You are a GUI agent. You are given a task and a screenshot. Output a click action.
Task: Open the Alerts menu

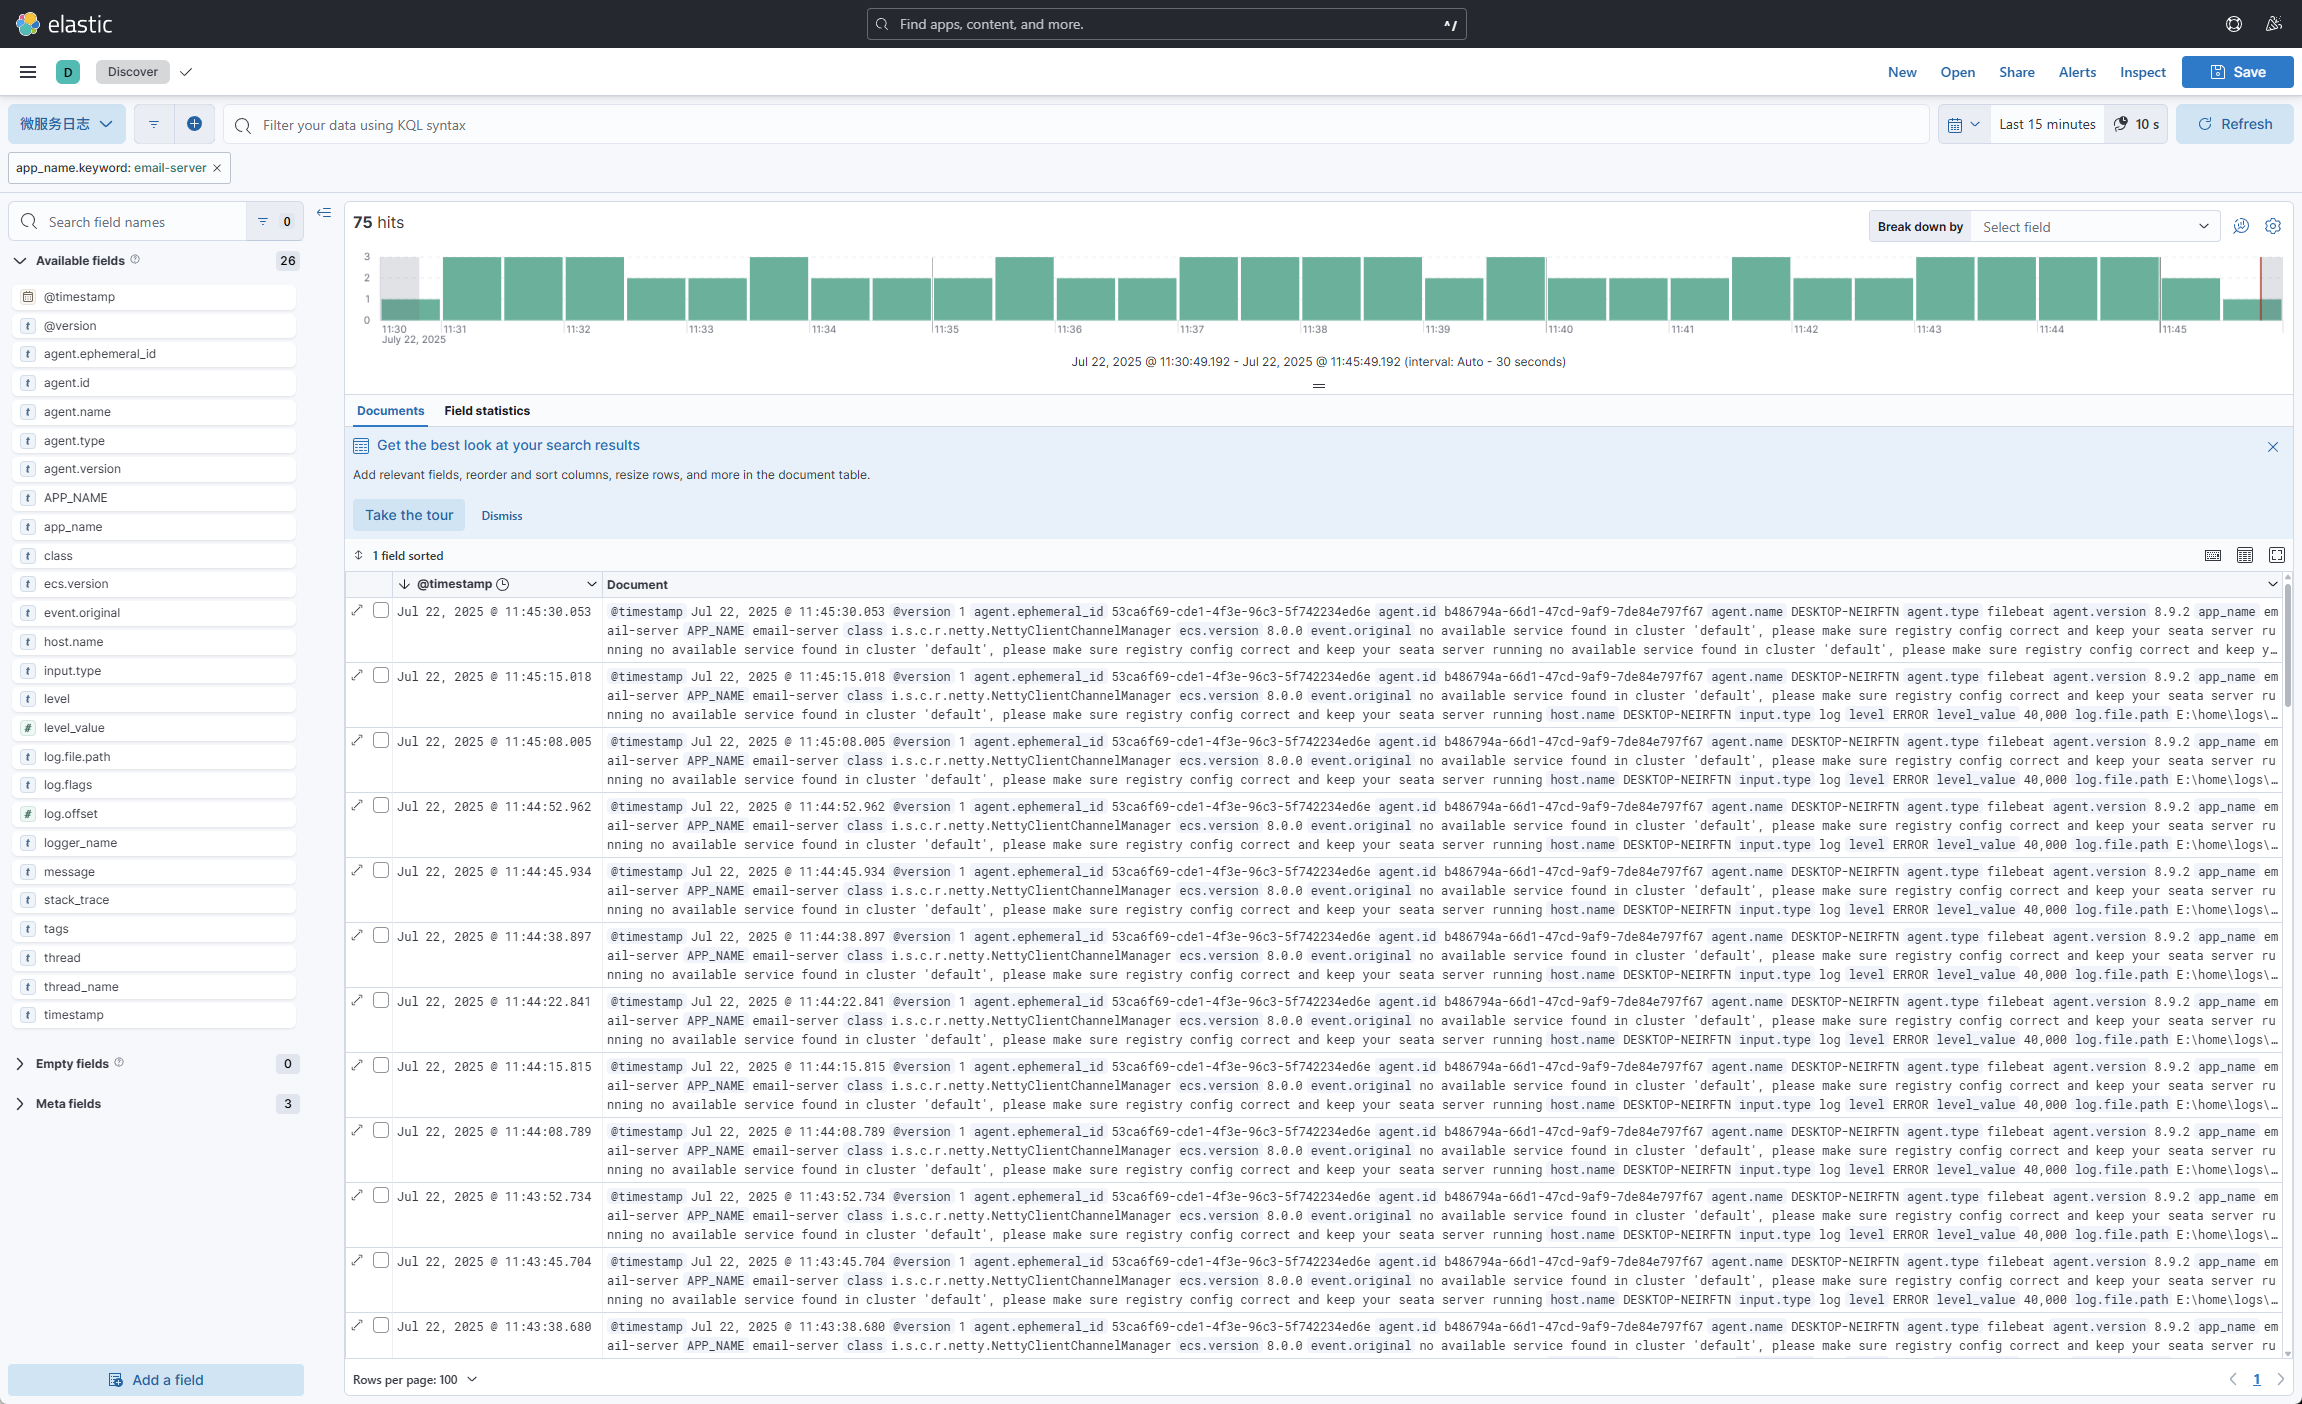click(x=2077, y=72)
